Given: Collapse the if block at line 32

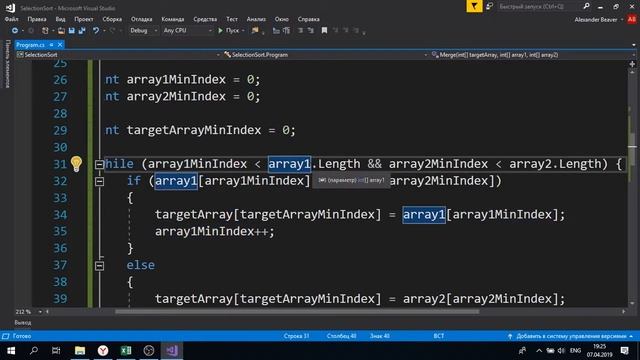Looking at the screenshot, I should [99, 181].
